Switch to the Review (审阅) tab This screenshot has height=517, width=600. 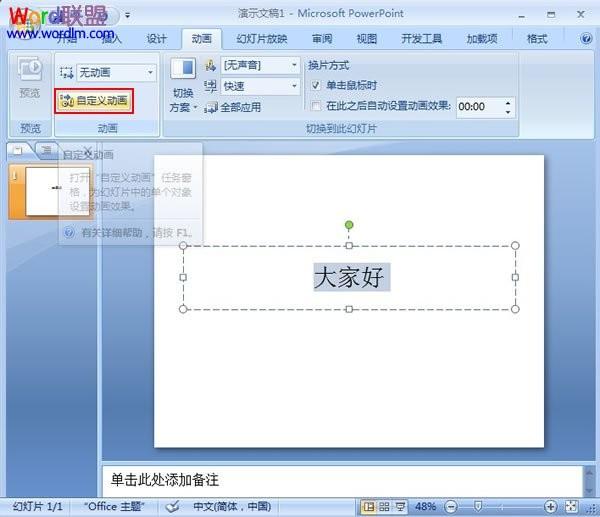pyautogui.click(x=322, y=39)
